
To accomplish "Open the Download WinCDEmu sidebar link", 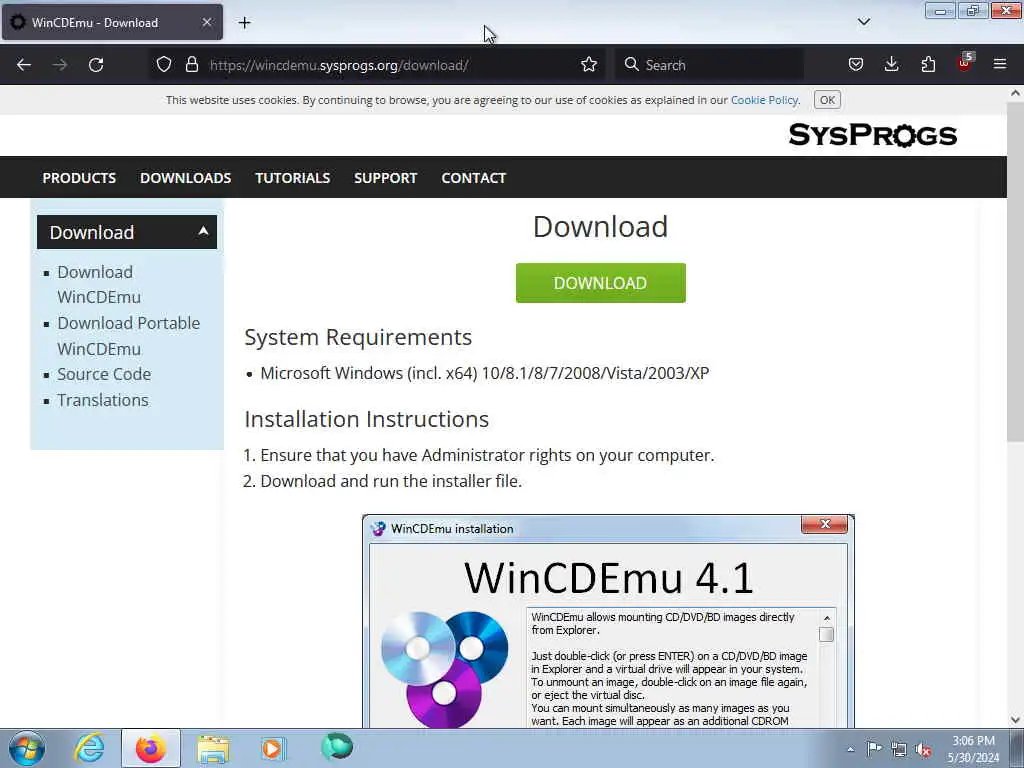I will click(99, 284).
